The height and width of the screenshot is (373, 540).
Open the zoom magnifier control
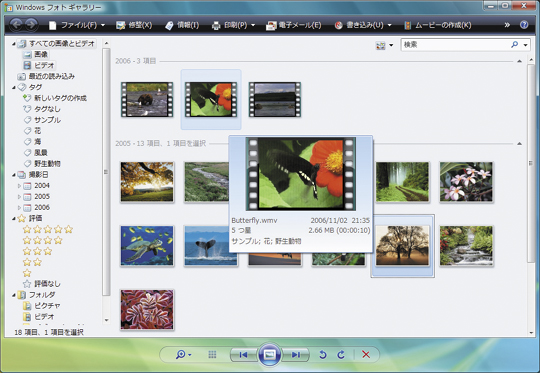183,354
